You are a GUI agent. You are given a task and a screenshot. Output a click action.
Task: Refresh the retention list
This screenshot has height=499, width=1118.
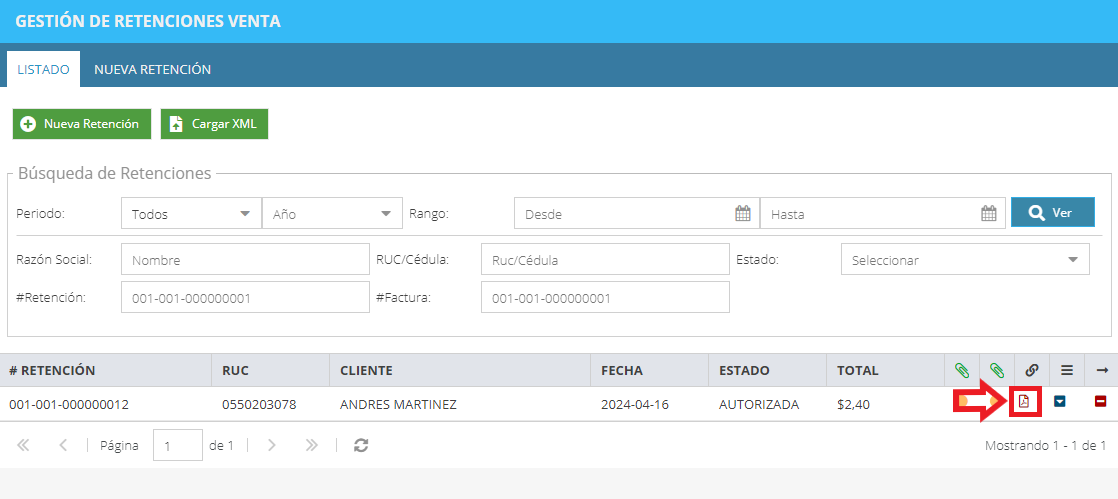point(361,446)
